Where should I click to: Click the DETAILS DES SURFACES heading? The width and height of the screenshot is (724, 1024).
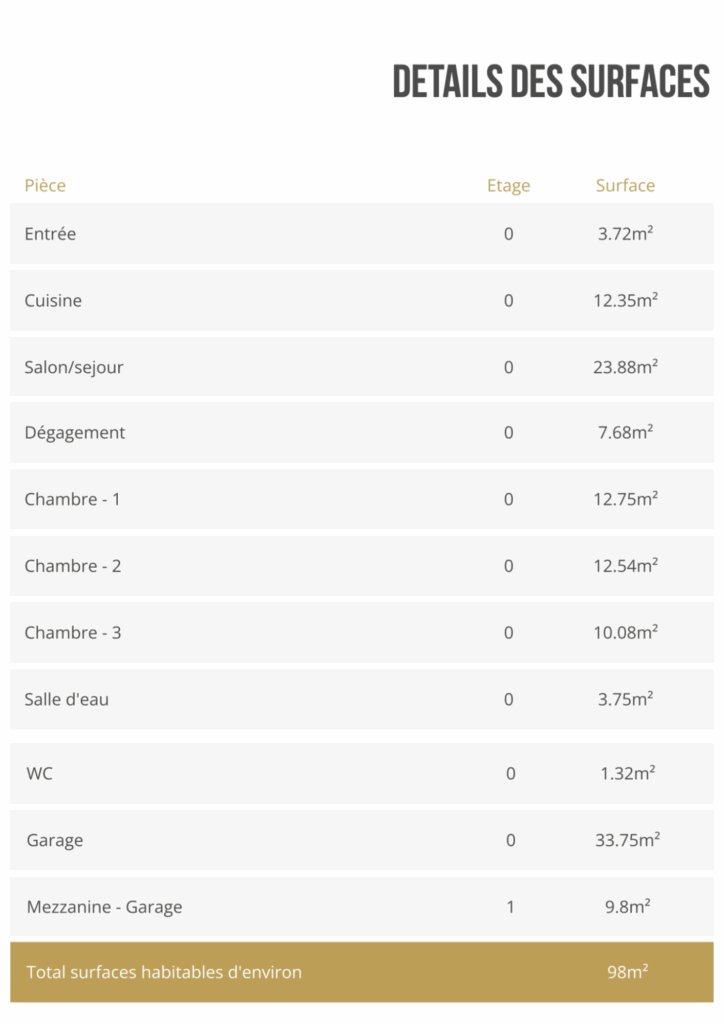(x=551, y=82)
